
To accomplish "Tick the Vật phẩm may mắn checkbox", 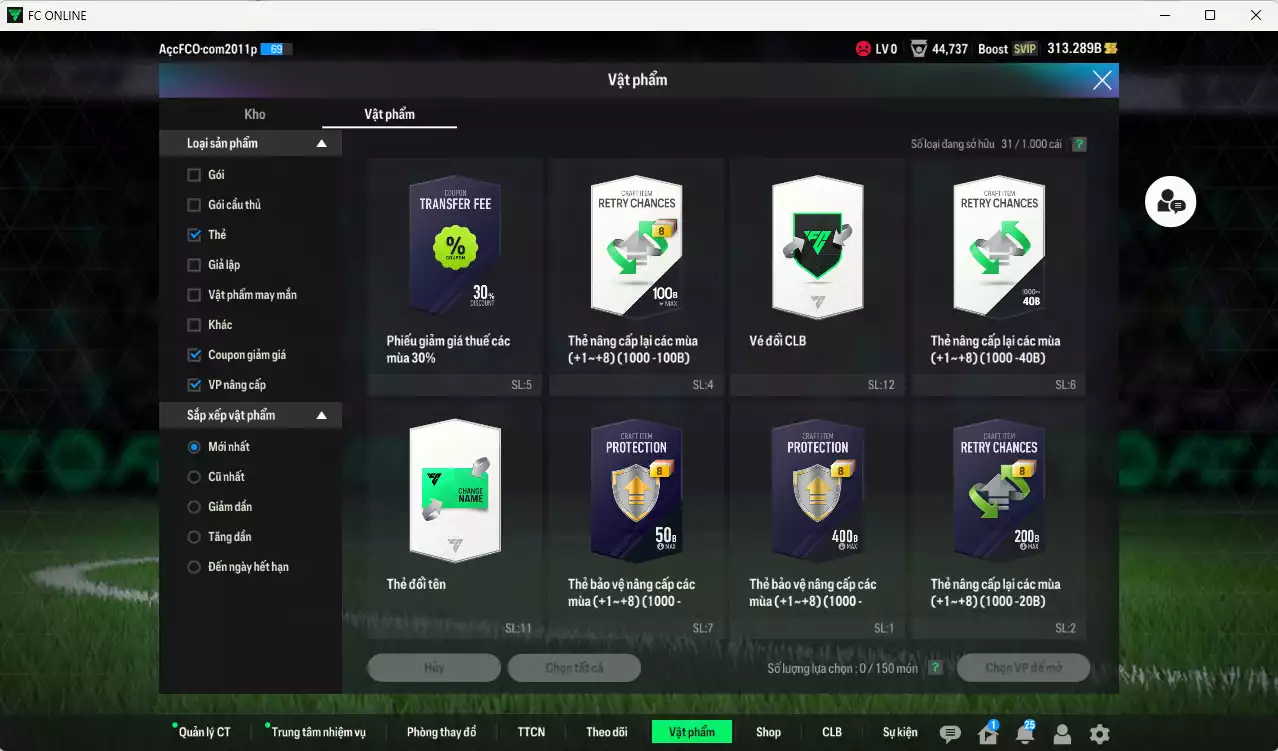I will pos(194,295).
